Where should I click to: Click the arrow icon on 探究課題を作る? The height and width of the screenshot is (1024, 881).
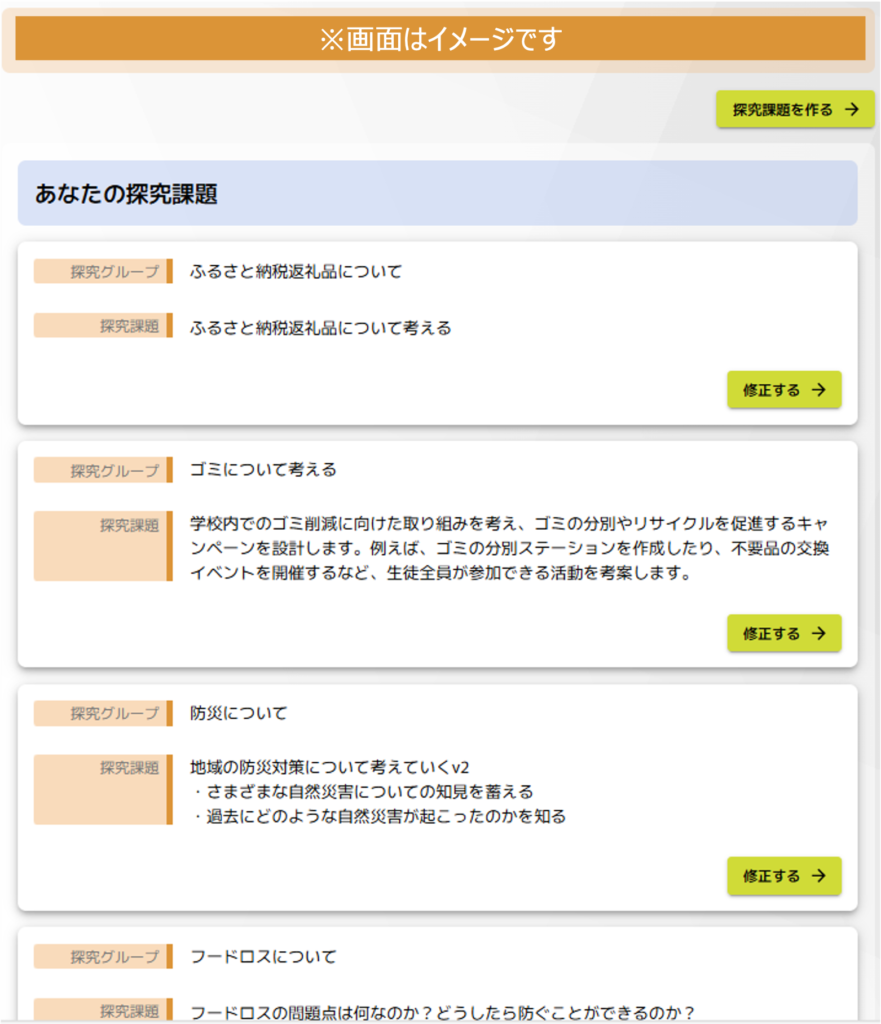point(852,110)
